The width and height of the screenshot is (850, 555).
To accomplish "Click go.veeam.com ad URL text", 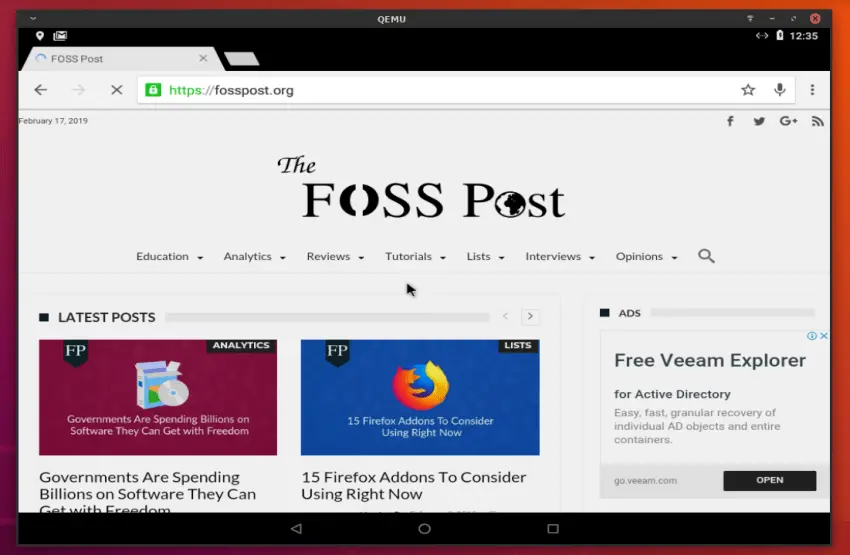I will pos(645,481).
